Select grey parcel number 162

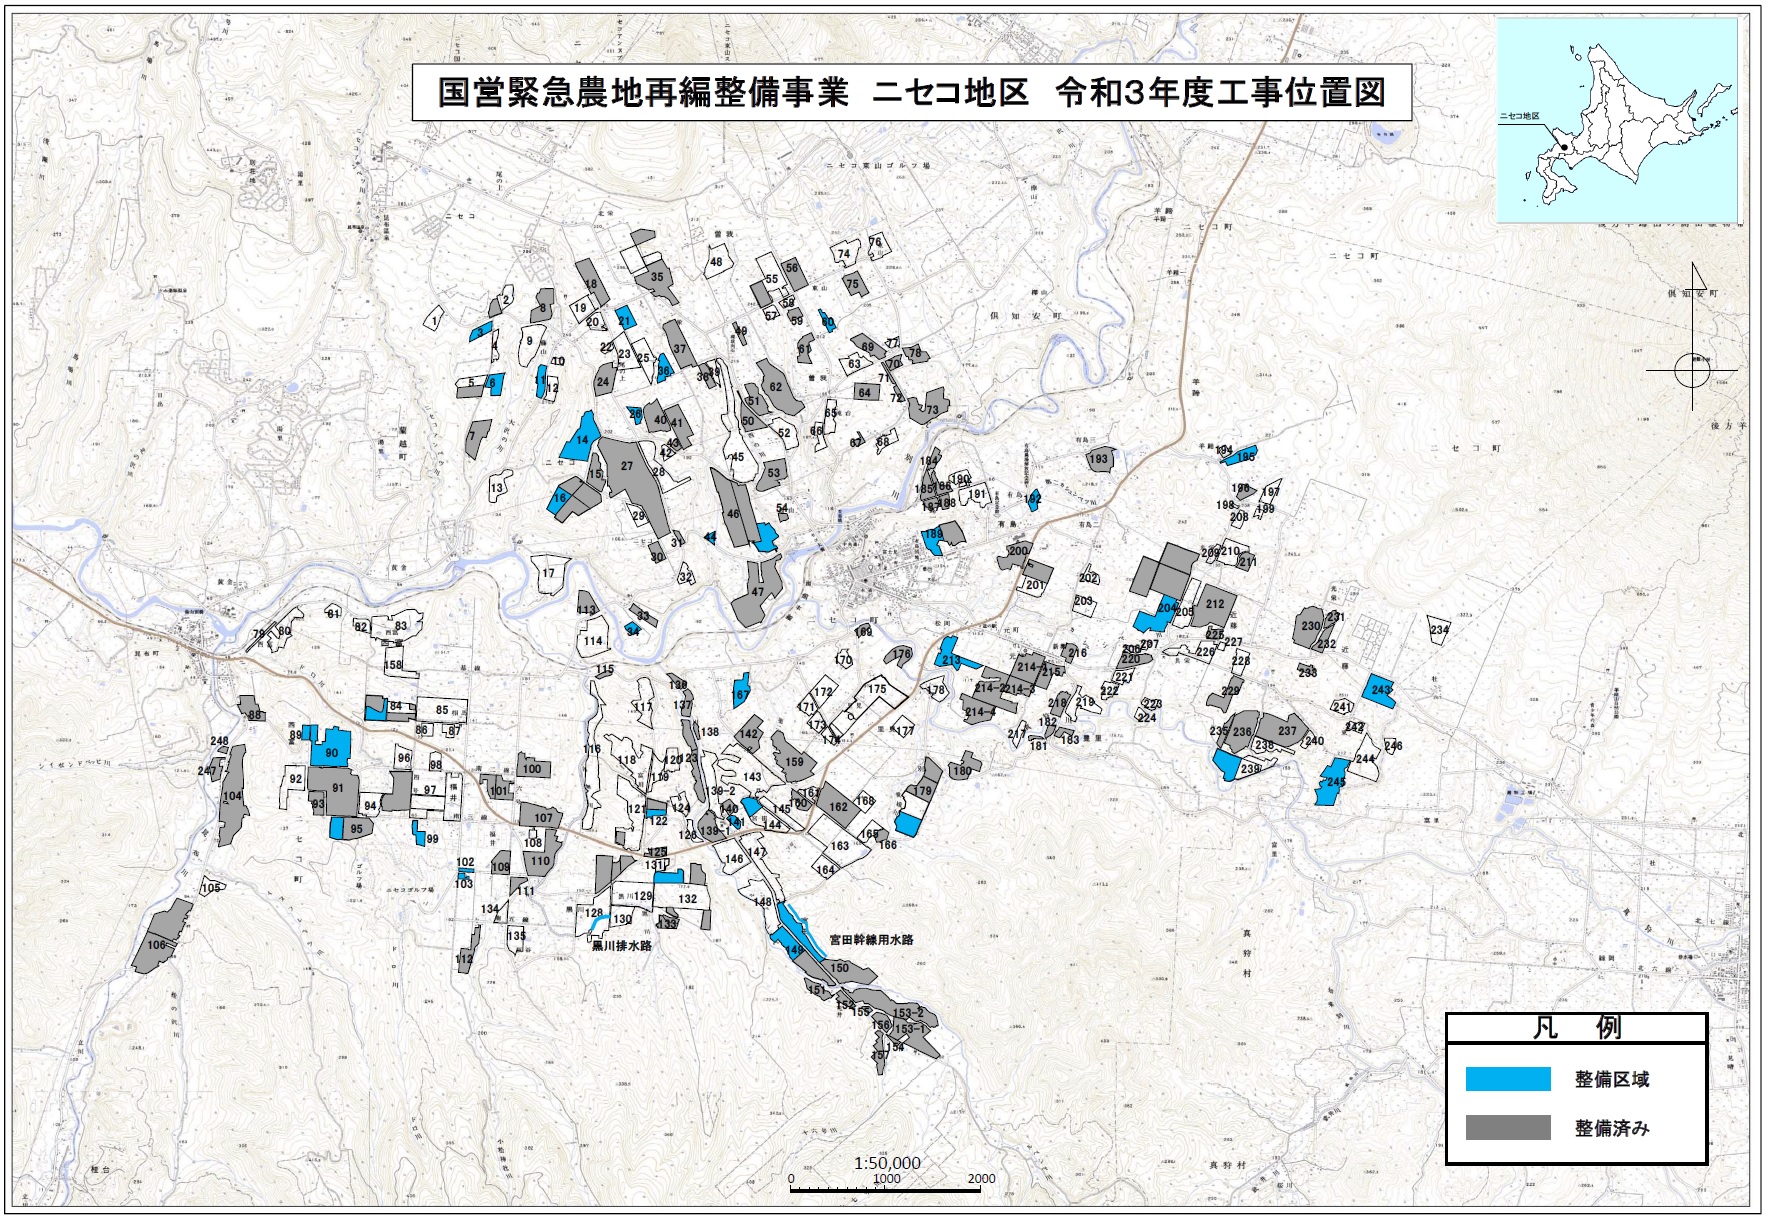point(838,806)
